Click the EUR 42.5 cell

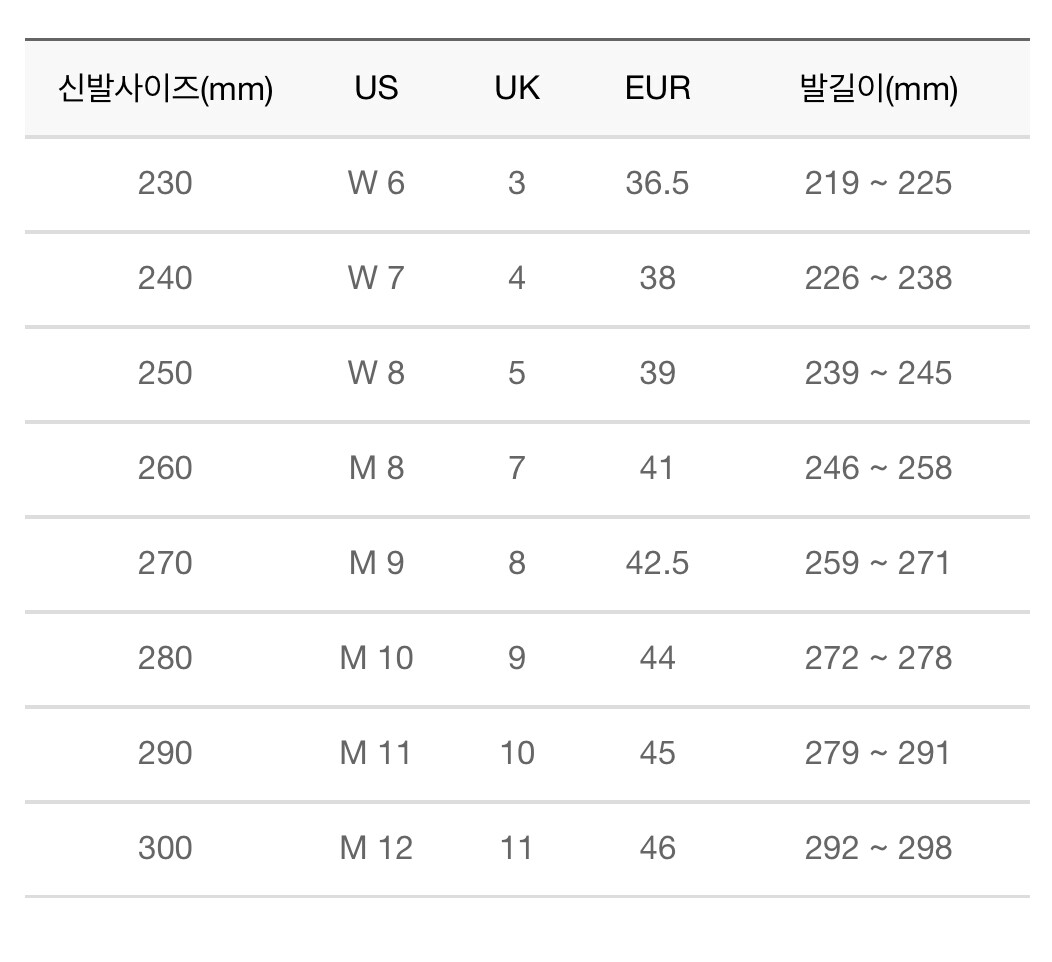tap(657, 563)
